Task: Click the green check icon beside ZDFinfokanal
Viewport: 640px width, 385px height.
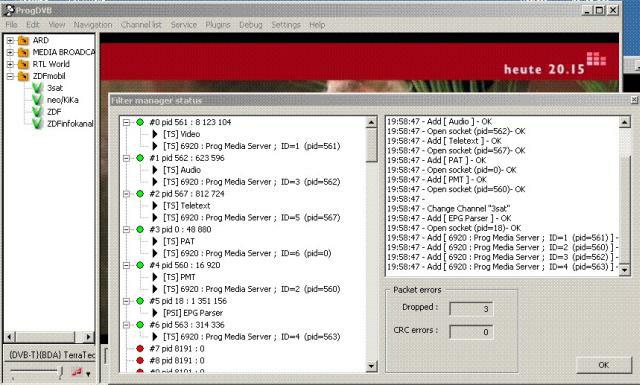Action: tap(37, 123)
